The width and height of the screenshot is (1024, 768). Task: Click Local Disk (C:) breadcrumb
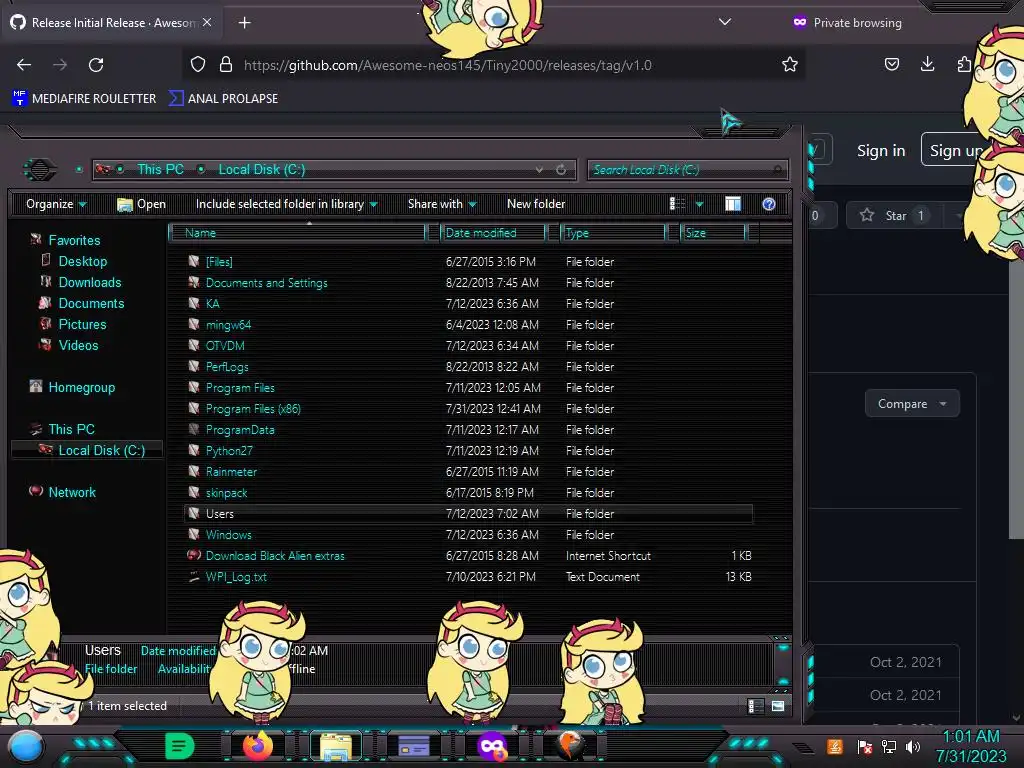point(261,169)
